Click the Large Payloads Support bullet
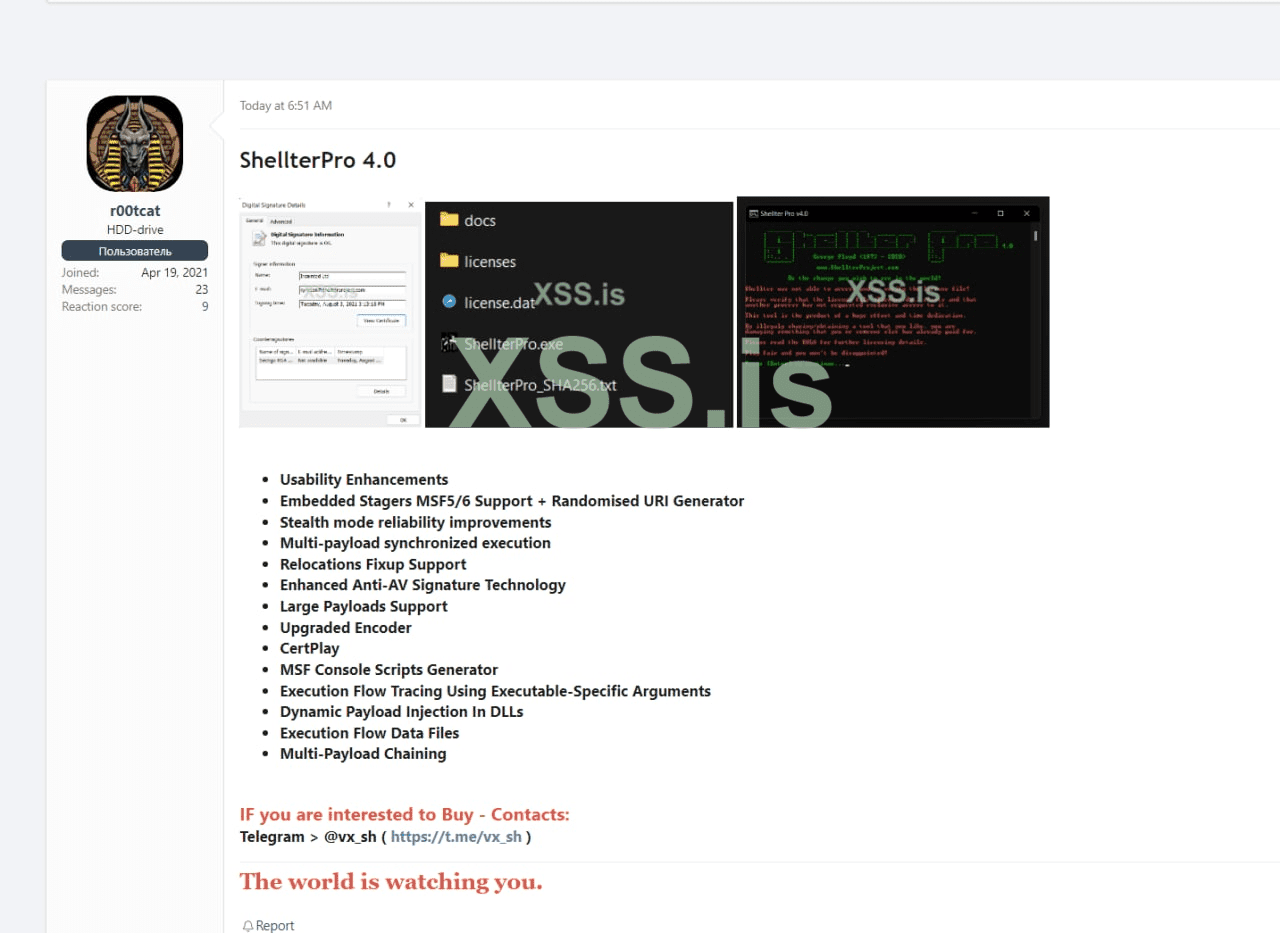This screenshot has height=933, width=1280. pos(364,606)
